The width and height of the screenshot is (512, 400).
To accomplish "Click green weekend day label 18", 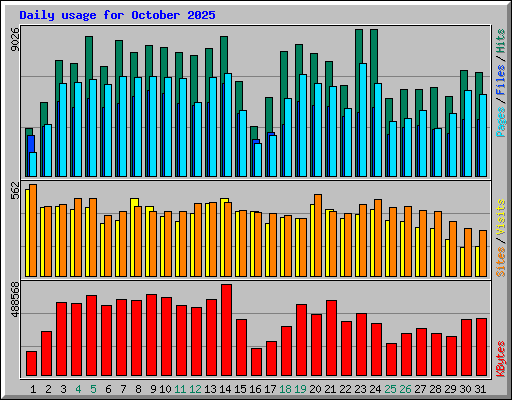I will [x=285, y=389].
